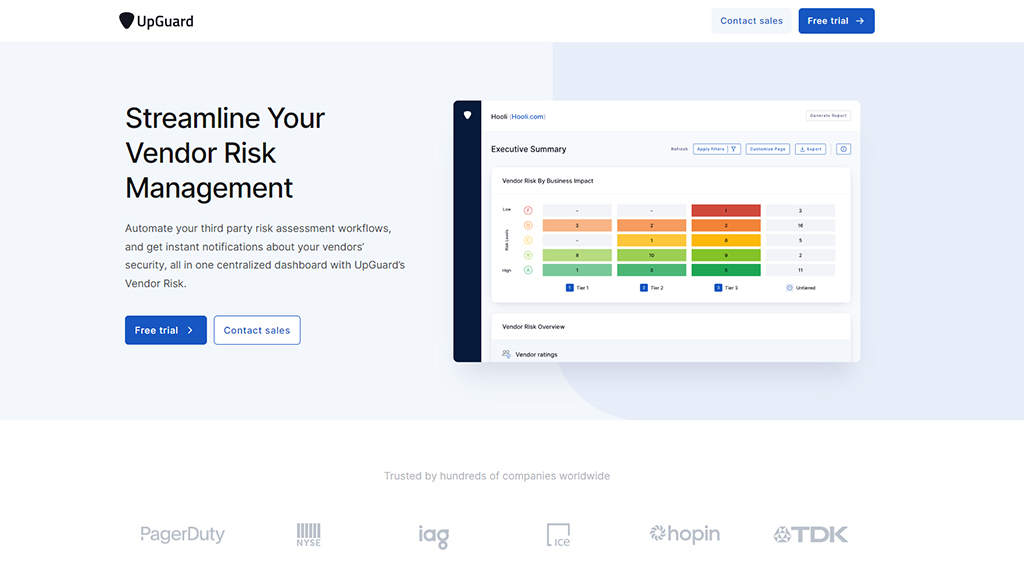This screenshot has width=1024, height=576.
Task: Click the PagerDuty logo
Action: 182,534
